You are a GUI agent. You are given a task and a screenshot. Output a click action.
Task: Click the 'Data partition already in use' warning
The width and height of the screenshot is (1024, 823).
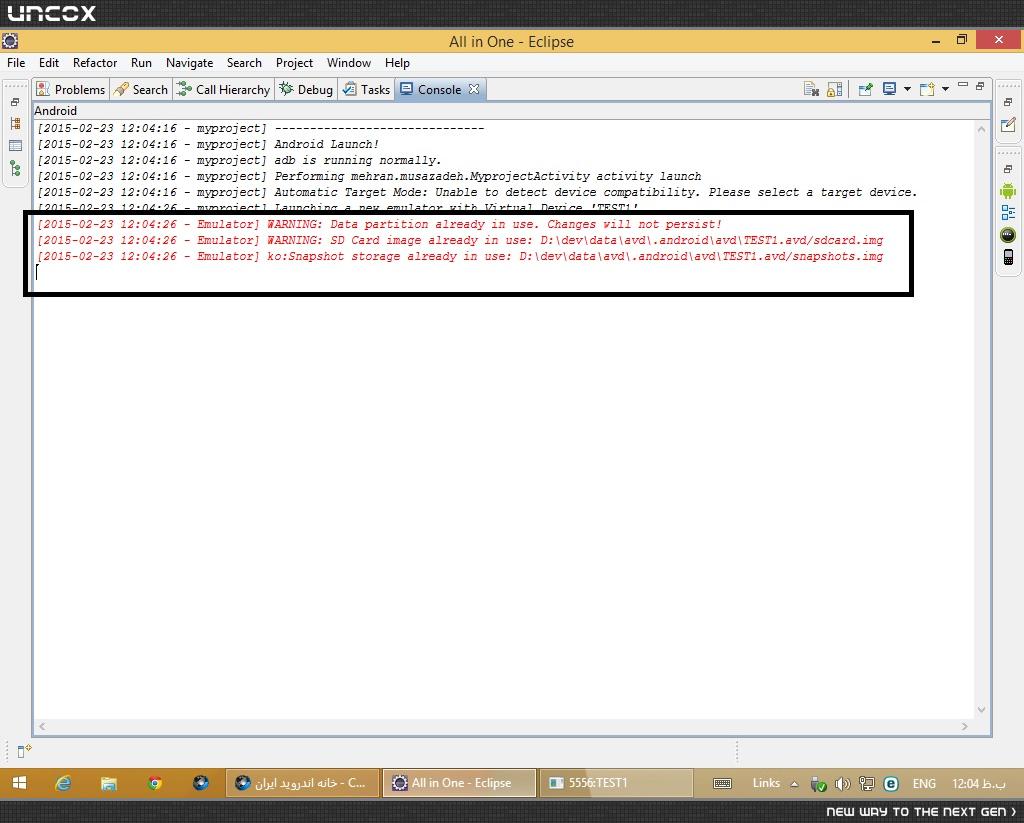click(379, 224)
